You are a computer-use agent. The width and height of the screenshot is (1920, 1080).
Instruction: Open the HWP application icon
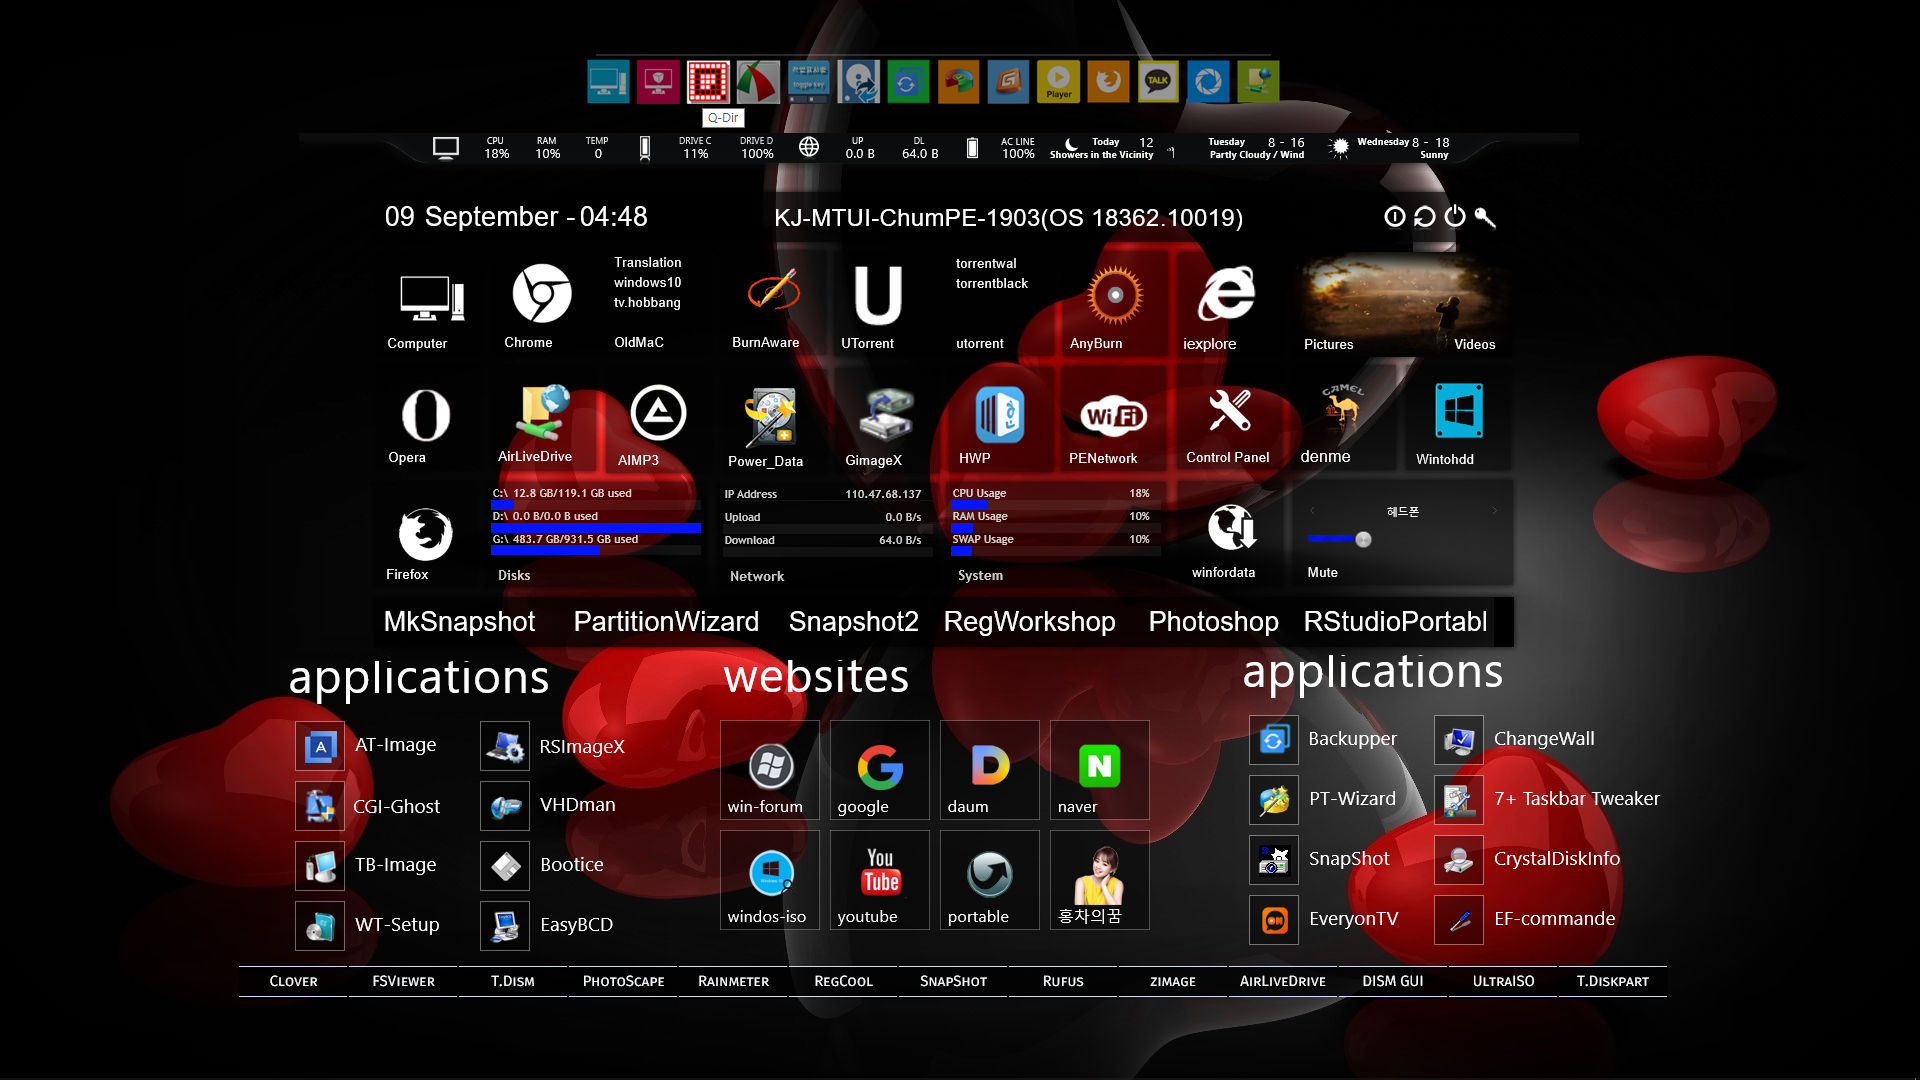[999, 415]
